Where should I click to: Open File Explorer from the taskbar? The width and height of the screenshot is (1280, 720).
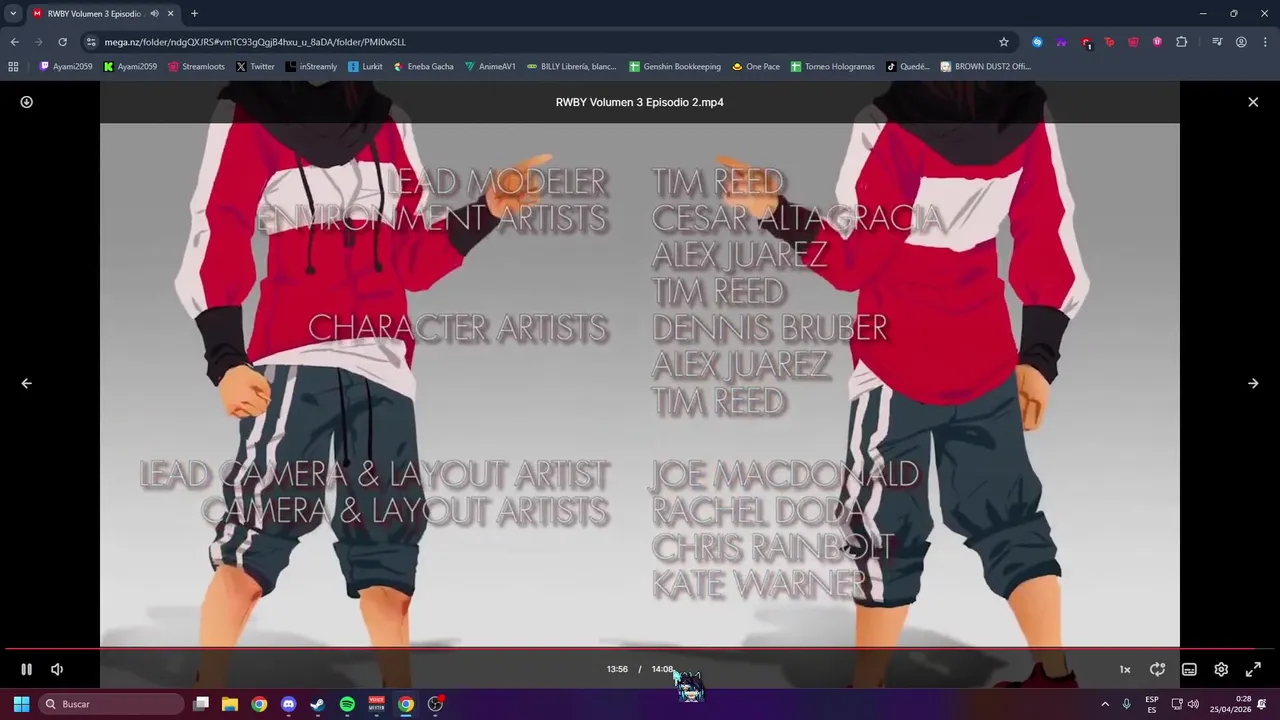[x=230, y=704]
